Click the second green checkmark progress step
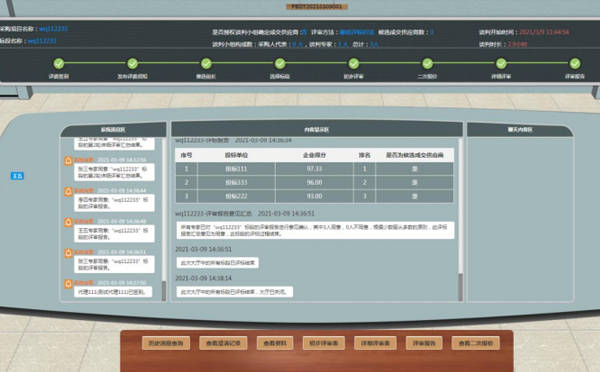Viewport: 600px width, 372px height. tap(132, 64)
